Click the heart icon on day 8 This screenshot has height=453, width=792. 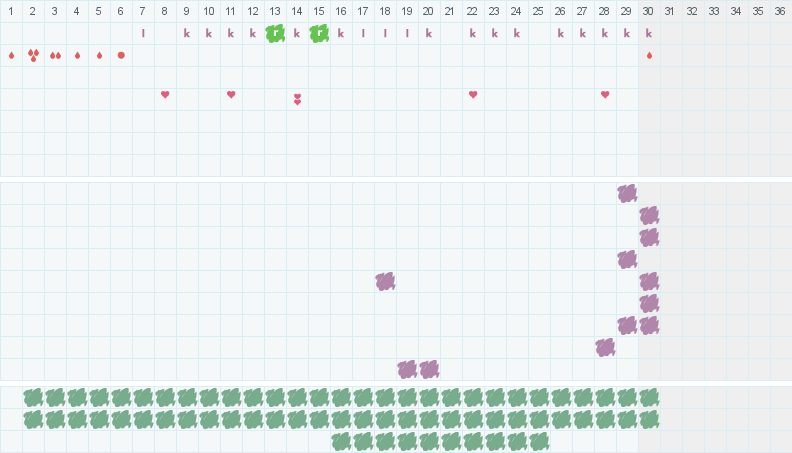coord(165,94)
